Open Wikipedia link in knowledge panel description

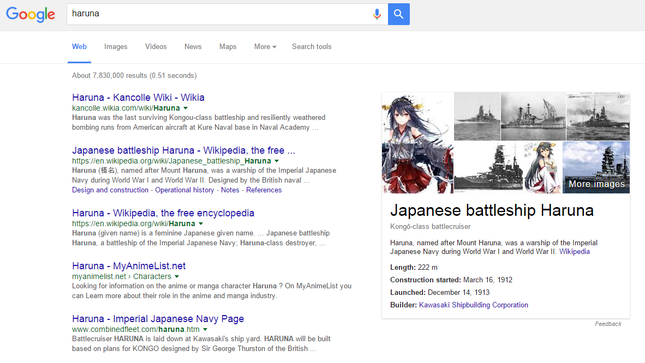[x=574, y=251]
